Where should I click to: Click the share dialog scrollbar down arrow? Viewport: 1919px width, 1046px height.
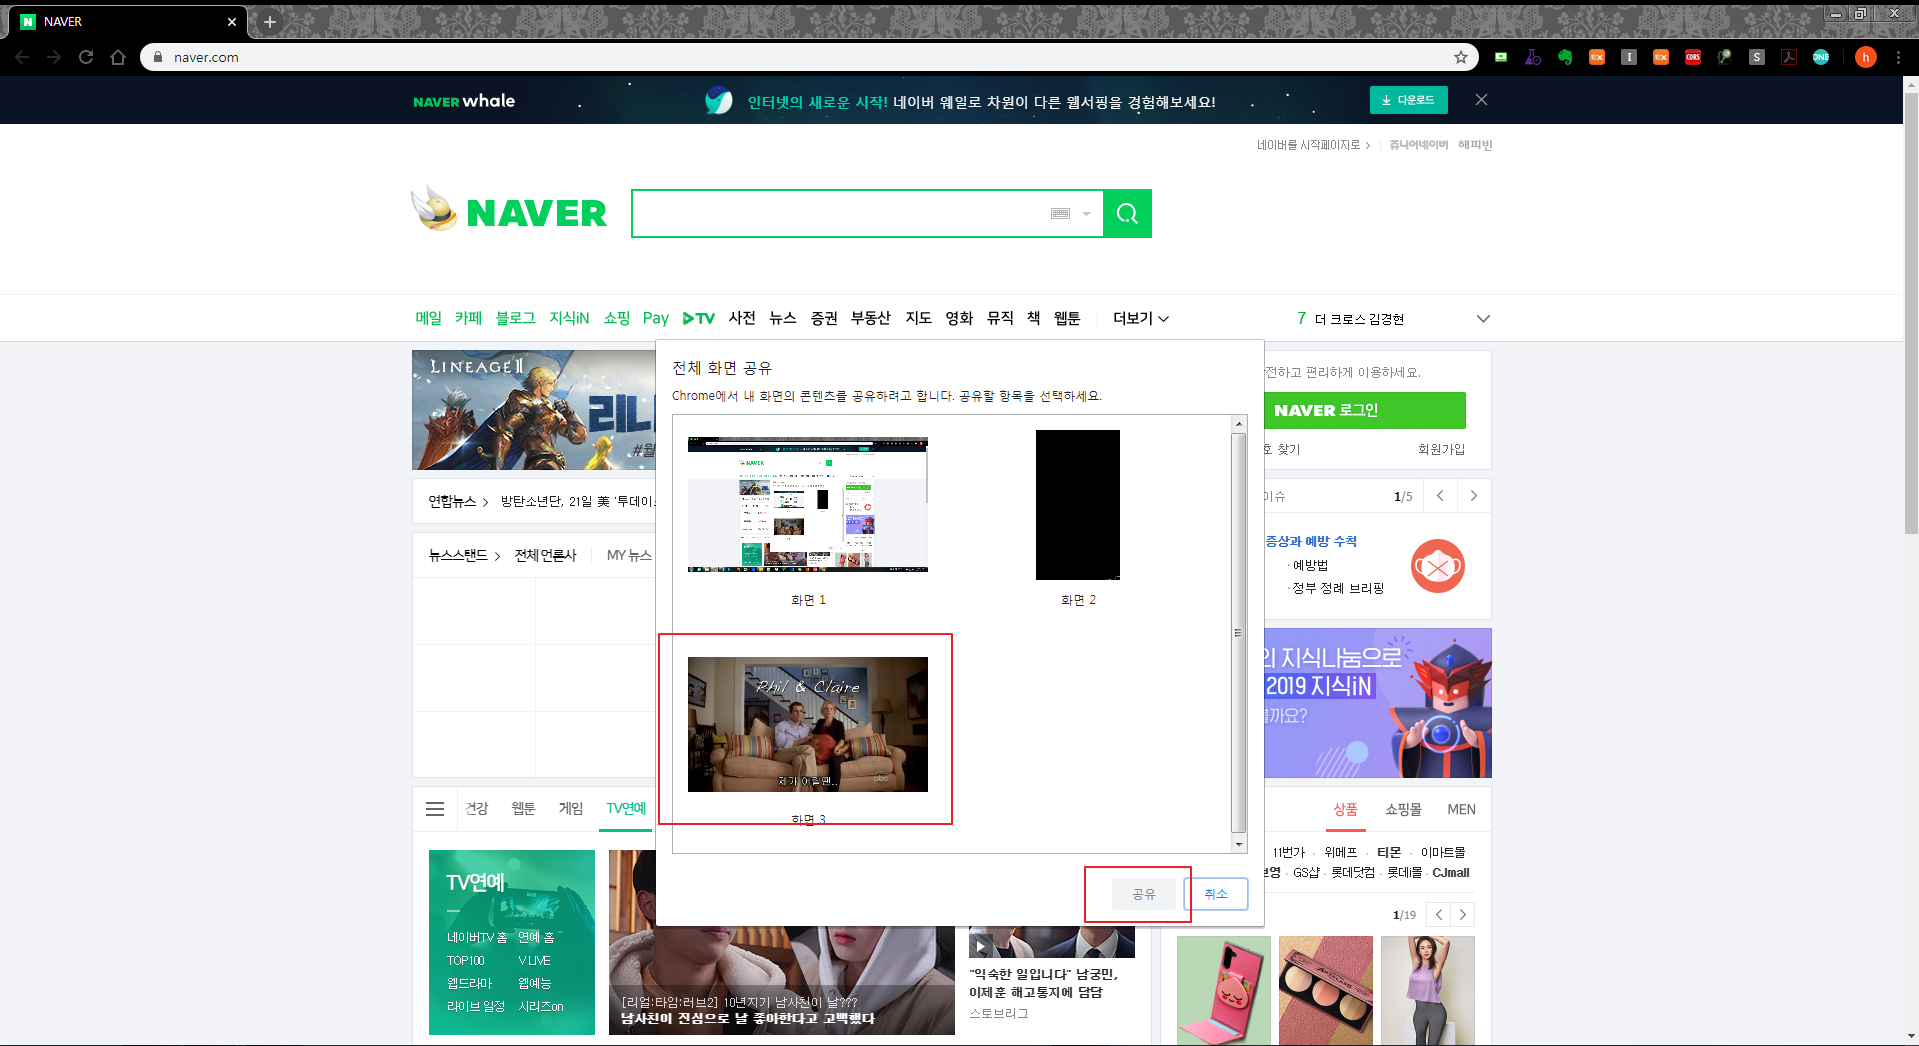pyautogui.click(x=1239, y=845)
